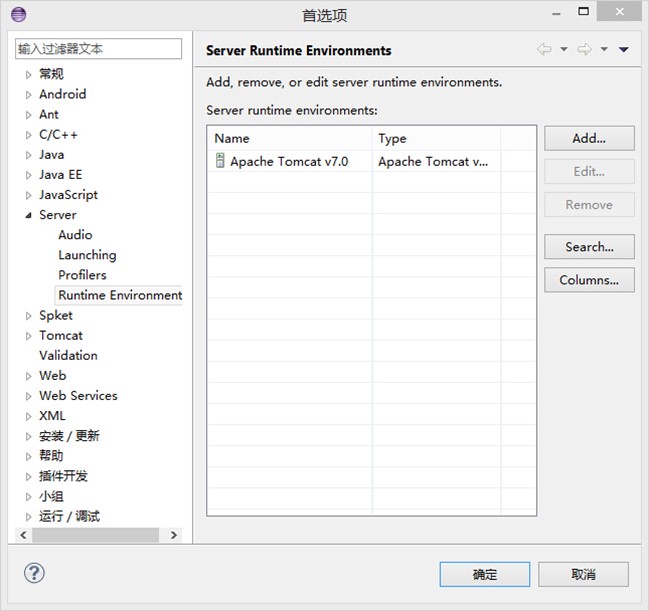Sort by the Type column header
Screen dimensions: 649x611
(x=436, y=138)
